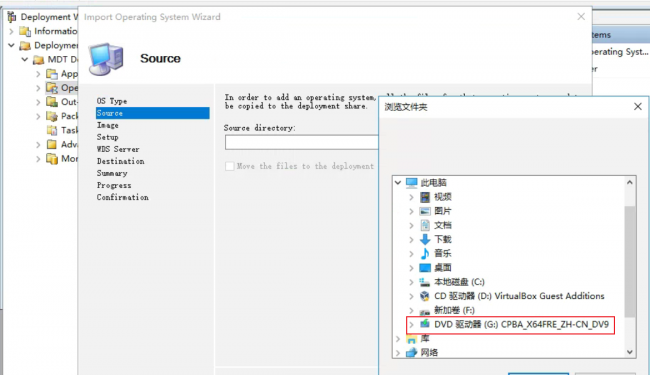Click the Applications node icon
This screenshot has height=375, width=650.
pos(52,74)
